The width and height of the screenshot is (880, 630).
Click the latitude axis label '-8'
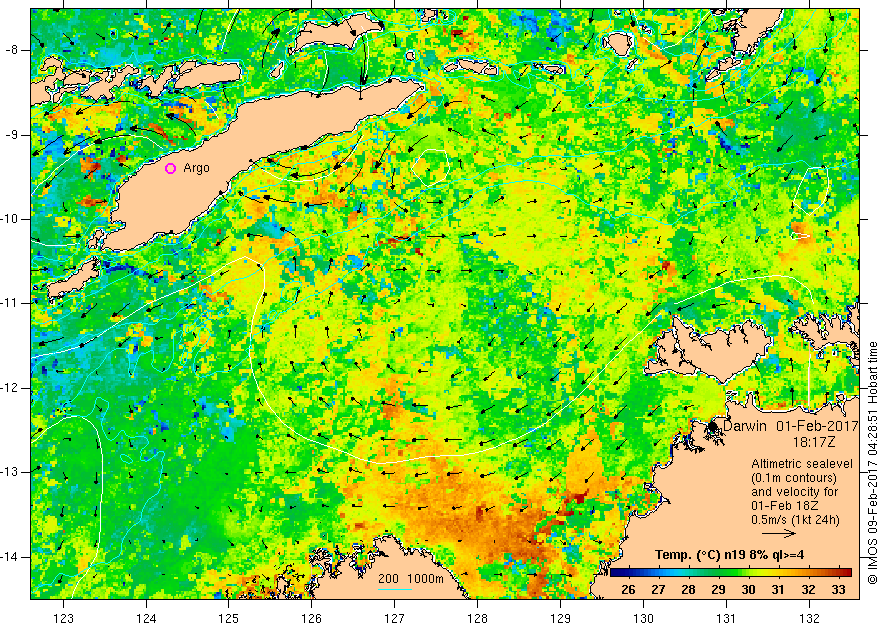click(x=12, y=50)
